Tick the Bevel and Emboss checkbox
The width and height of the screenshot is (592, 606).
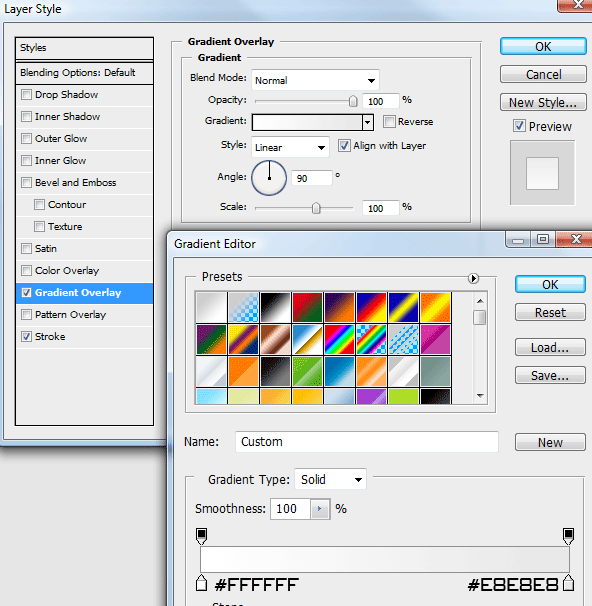click(26, 182)
